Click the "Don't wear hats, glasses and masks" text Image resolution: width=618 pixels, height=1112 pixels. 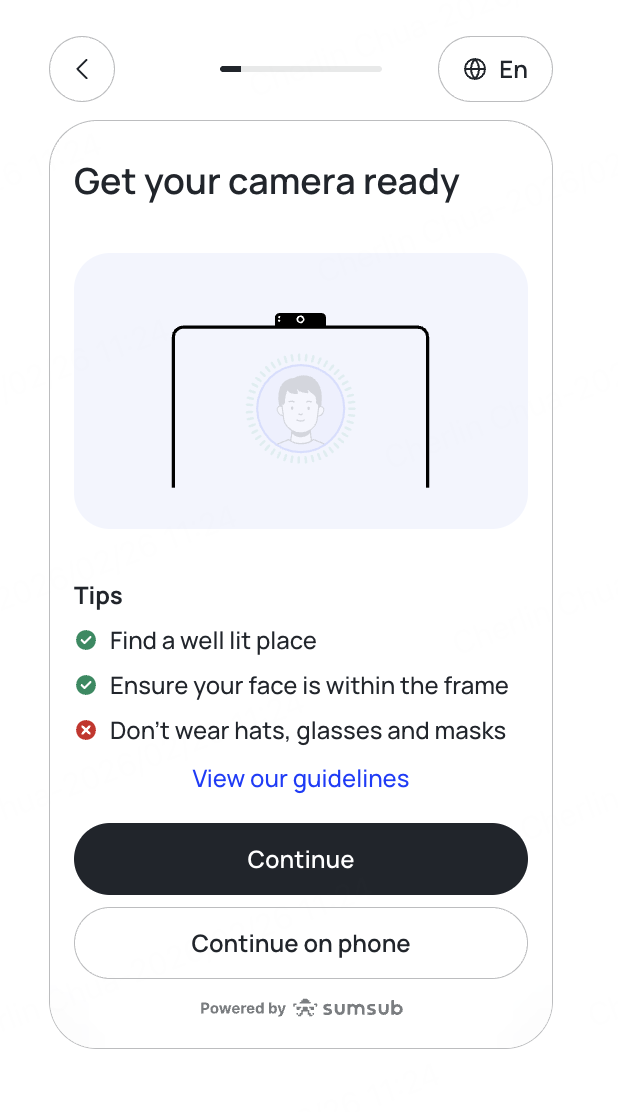308,731
